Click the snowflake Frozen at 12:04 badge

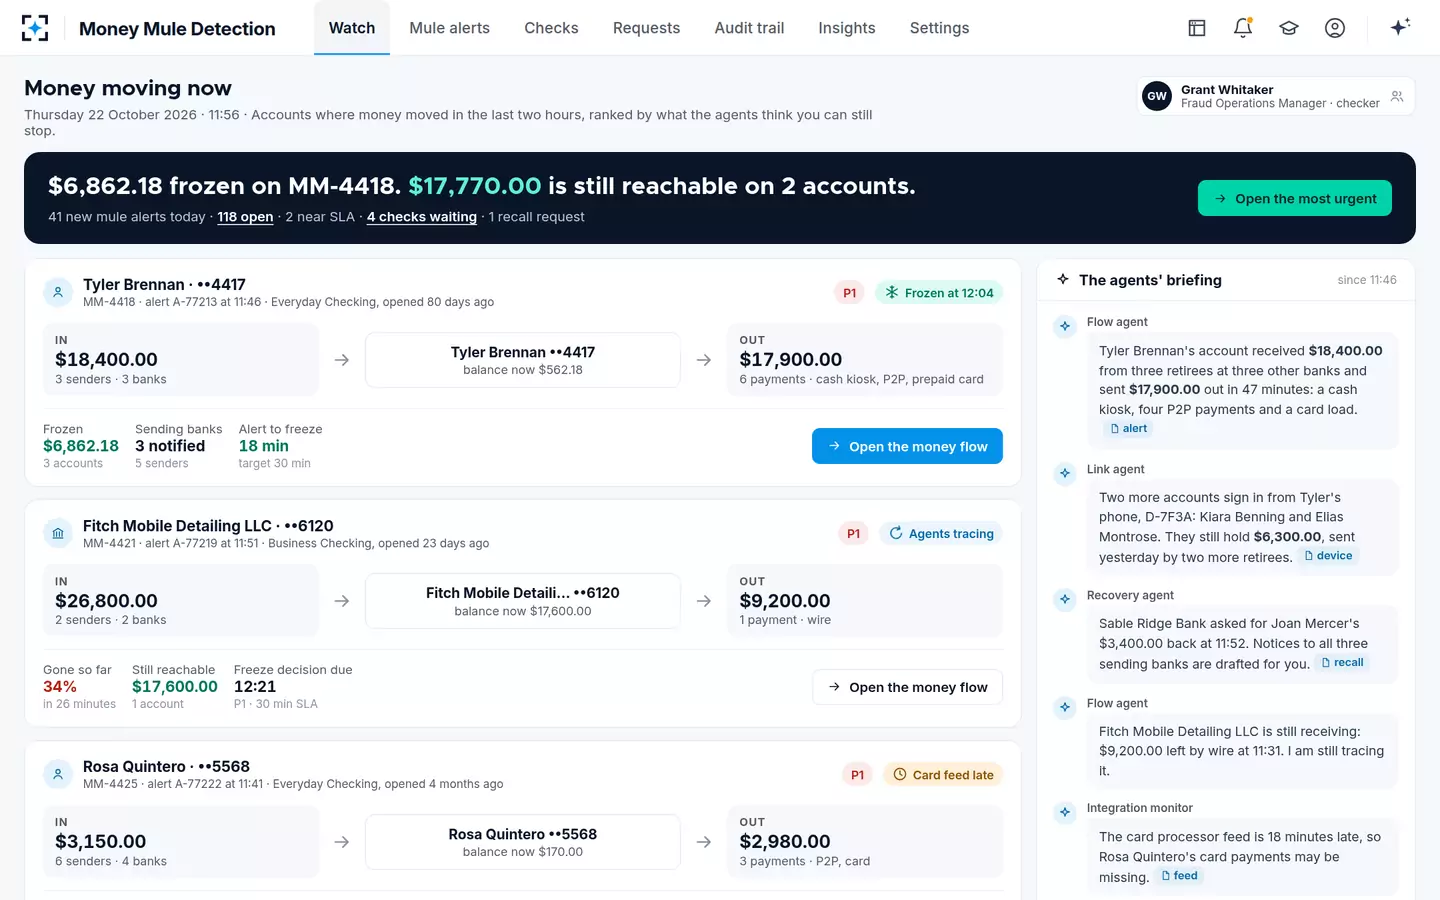click(939, 293)
